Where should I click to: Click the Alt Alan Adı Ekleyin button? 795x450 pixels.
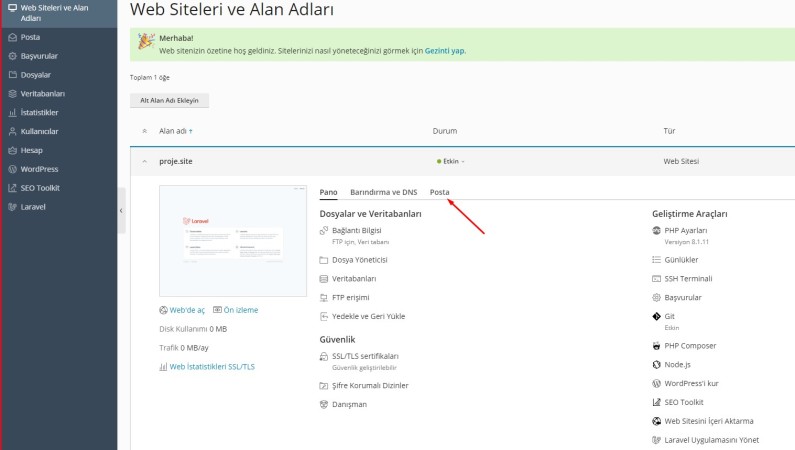pyautogui.click(x=169, y=100)
